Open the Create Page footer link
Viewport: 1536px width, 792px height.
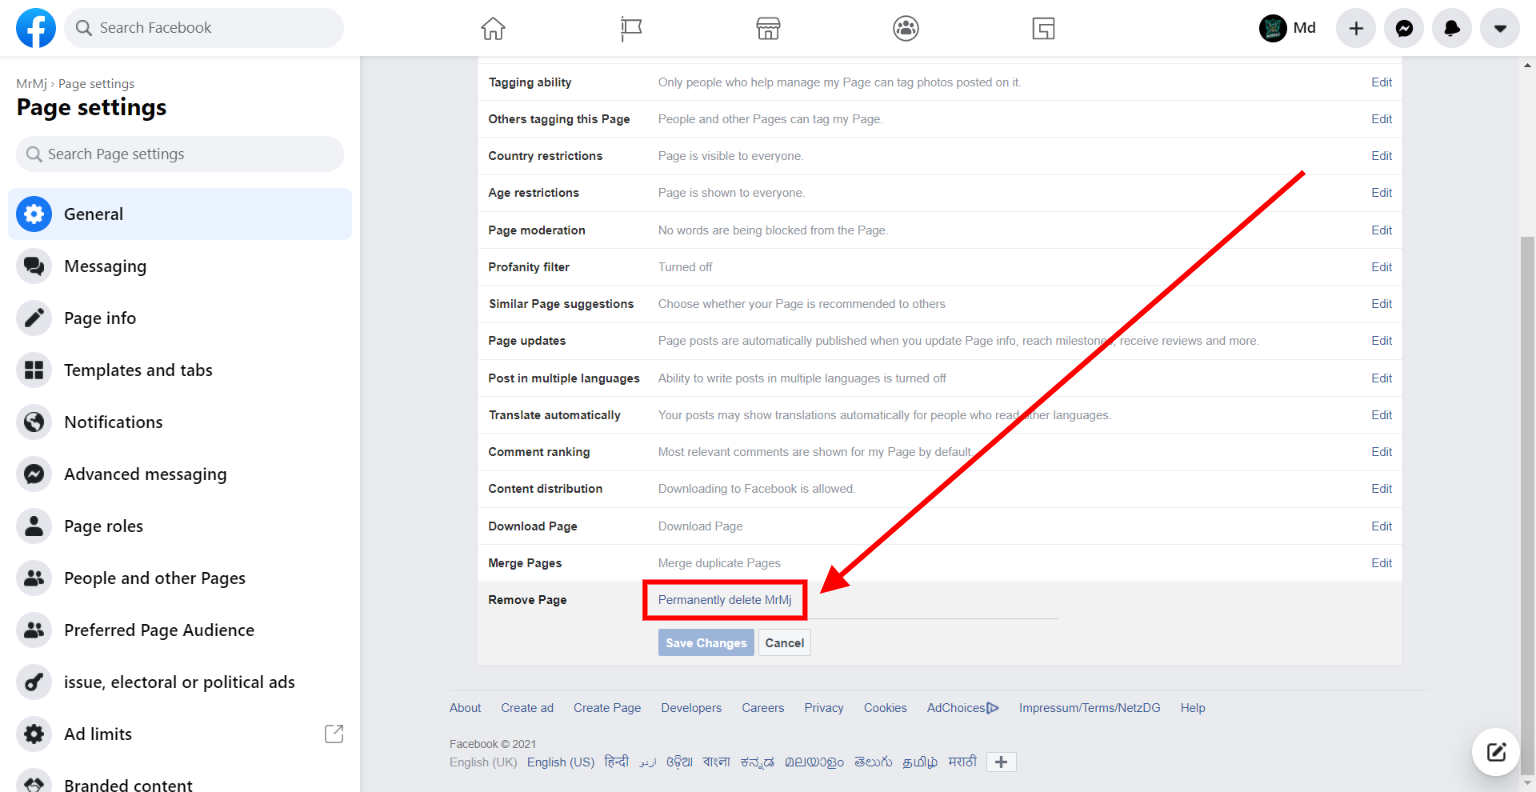coord(607,708)
